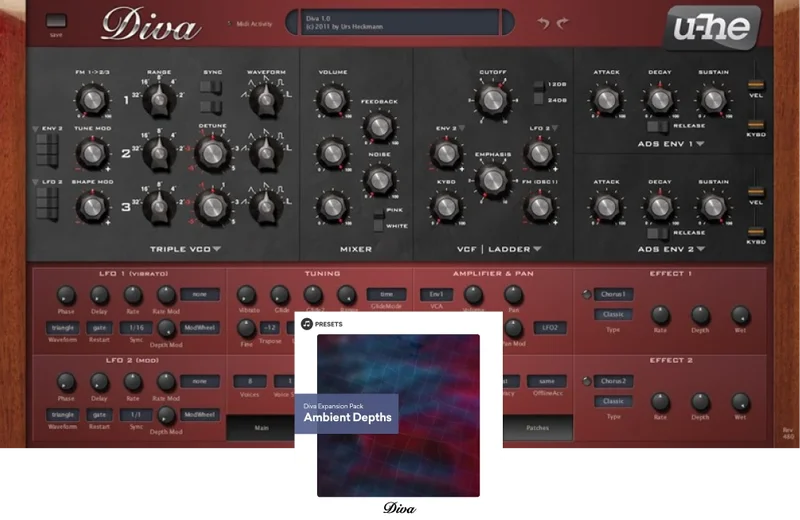The image size is (800, 520).
Task: Click ADS ENV 1 Sustain knob
Action: tap(713, 100)
